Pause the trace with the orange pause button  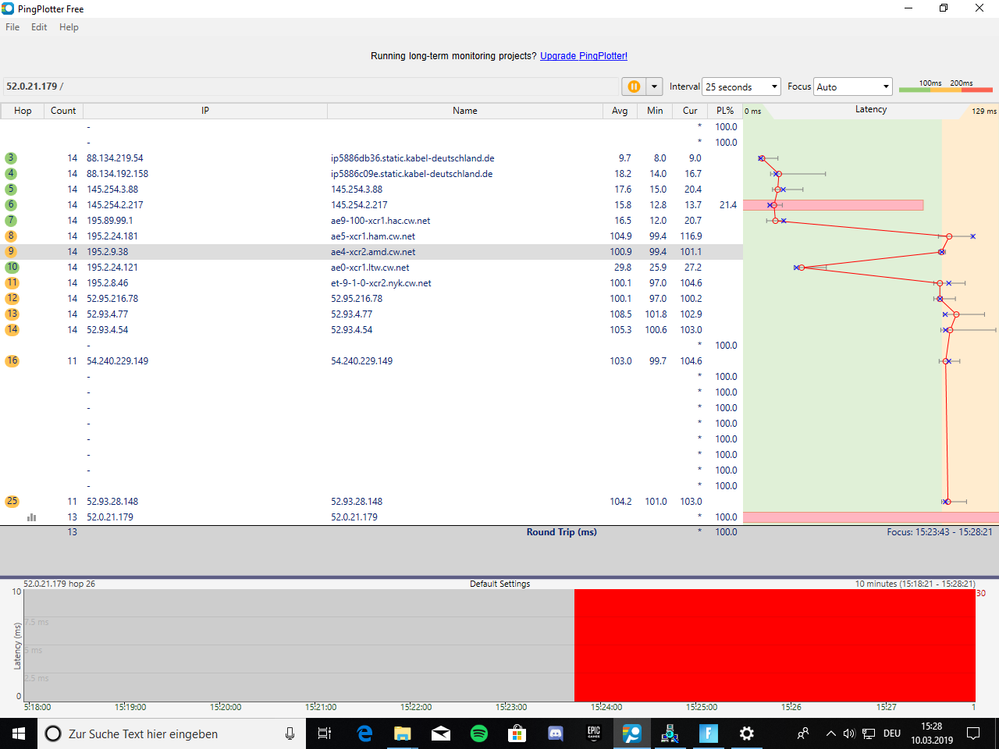(x=634, y=87)
